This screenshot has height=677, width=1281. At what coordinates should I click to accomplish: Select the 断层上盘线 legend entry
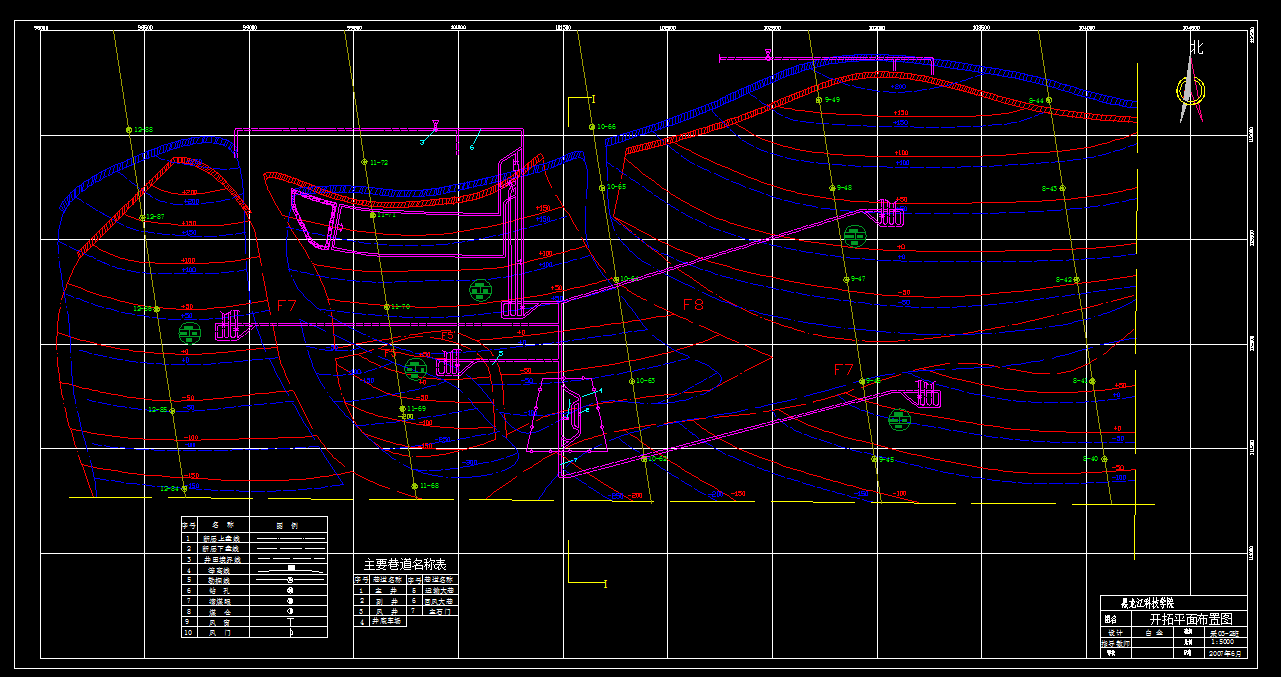tap(222, 539)
